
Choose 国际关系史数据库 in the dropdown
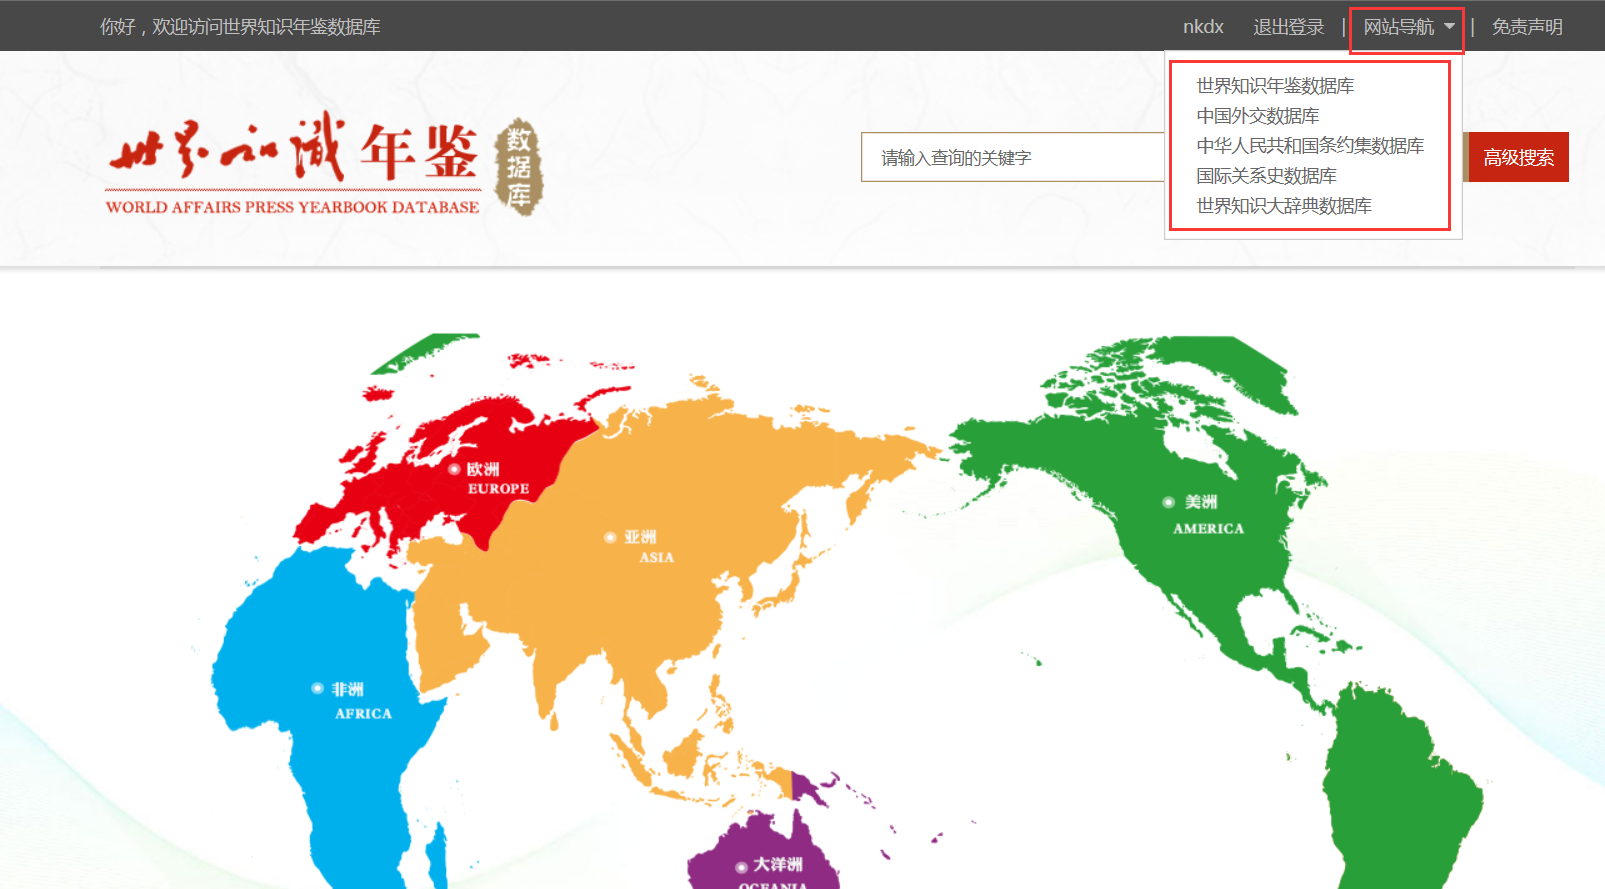click(1266, 176)
